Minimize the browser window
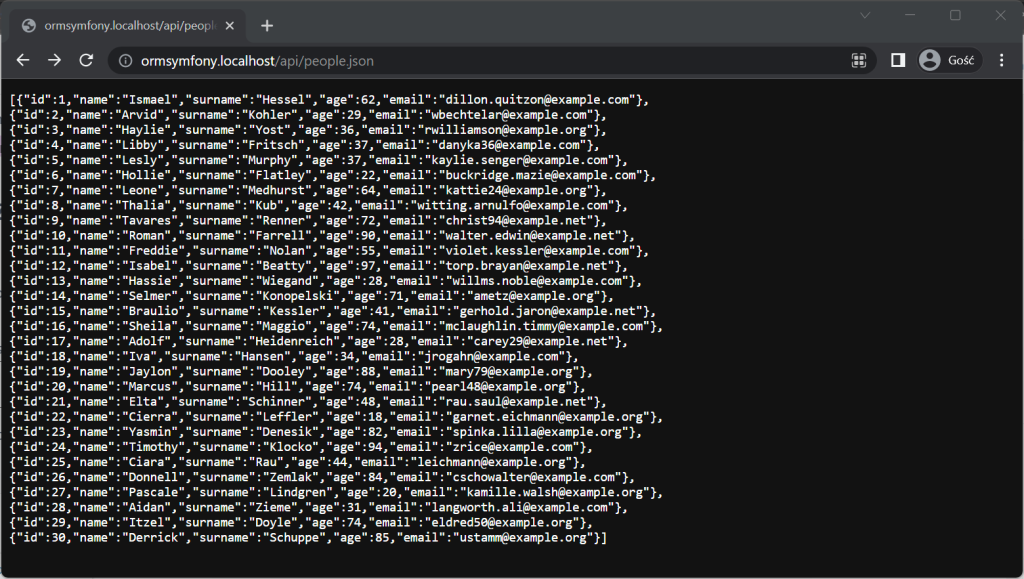The width and height of the screenshot is (1024, 579). [x=910, y=15]
